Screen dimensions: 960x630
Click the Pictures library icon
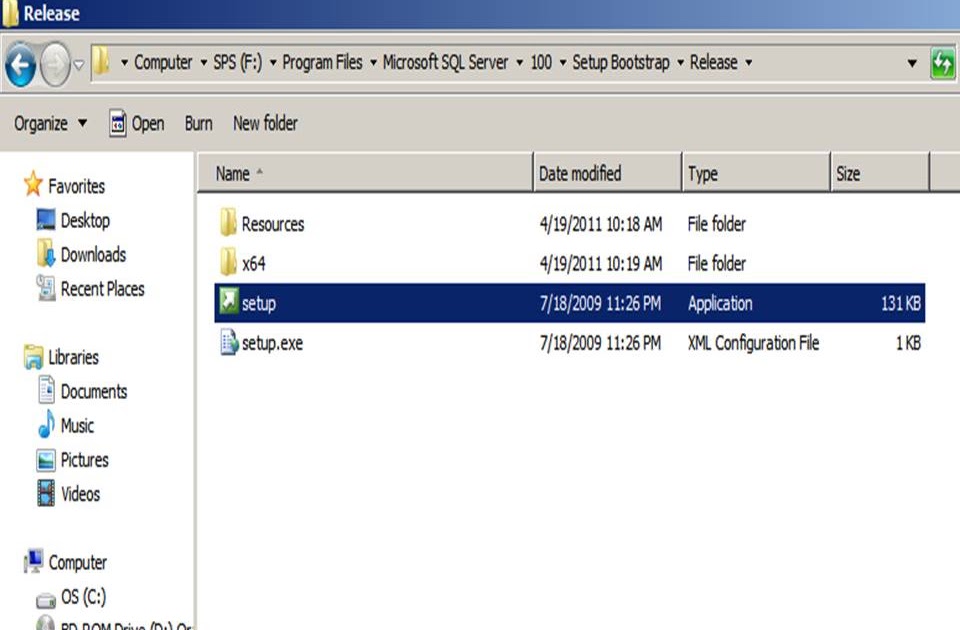[46, 460]
